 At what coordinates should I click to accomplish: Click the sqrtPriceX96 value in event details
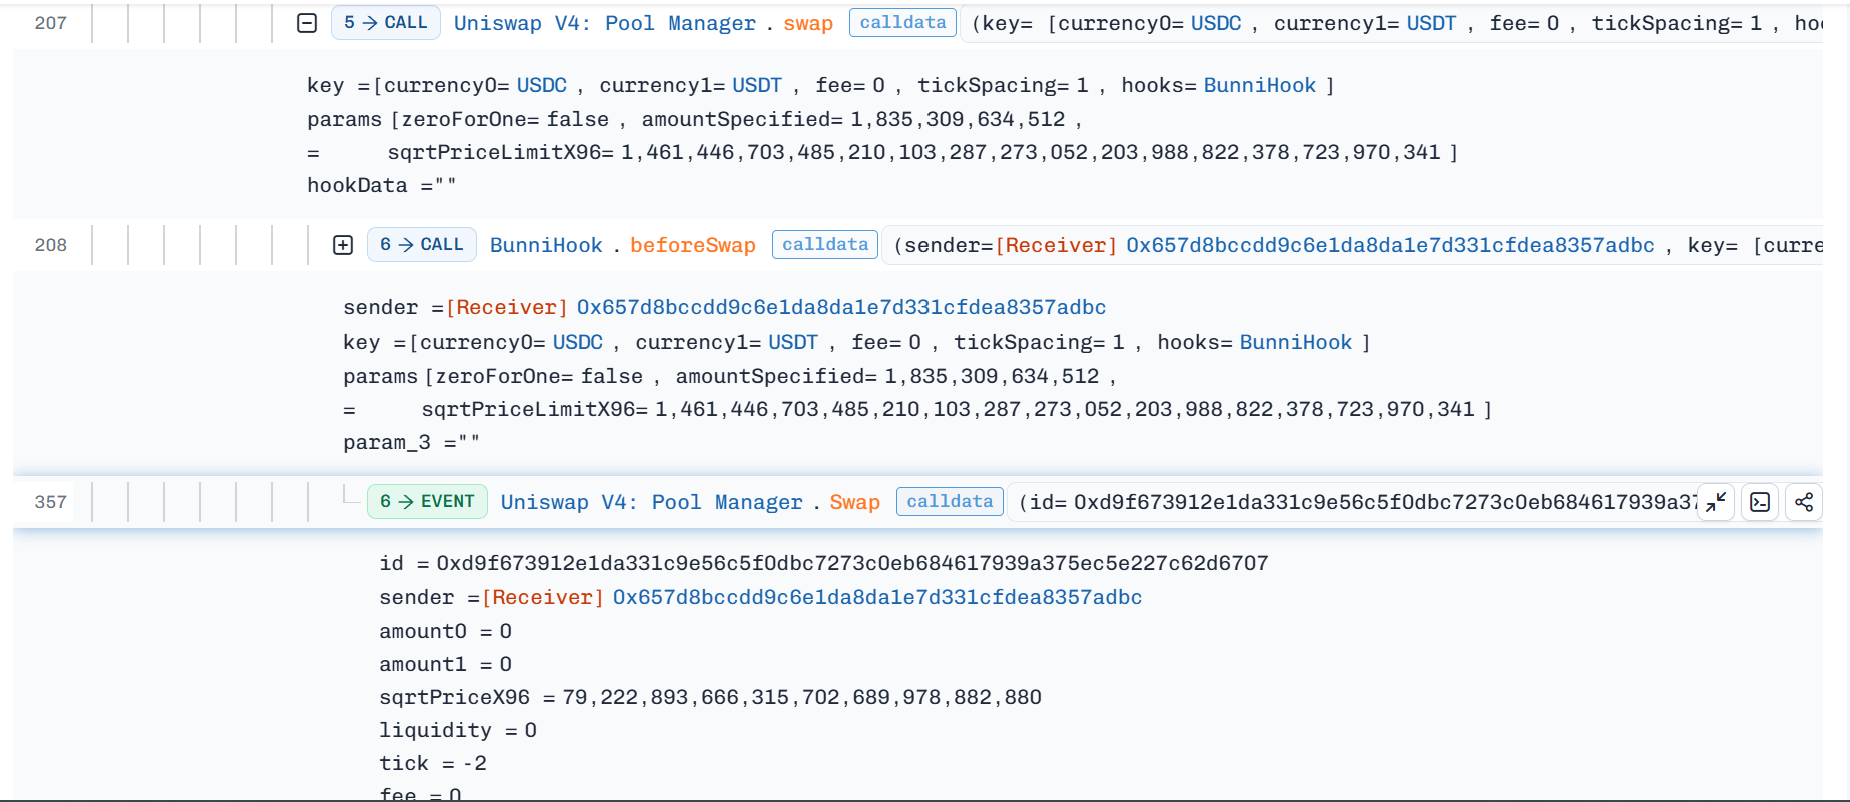[802, 697]
